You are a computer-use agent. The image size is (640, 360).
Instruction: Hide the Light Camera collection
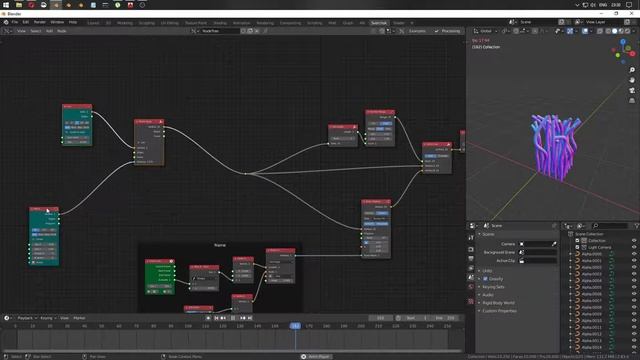pos(634,247)
